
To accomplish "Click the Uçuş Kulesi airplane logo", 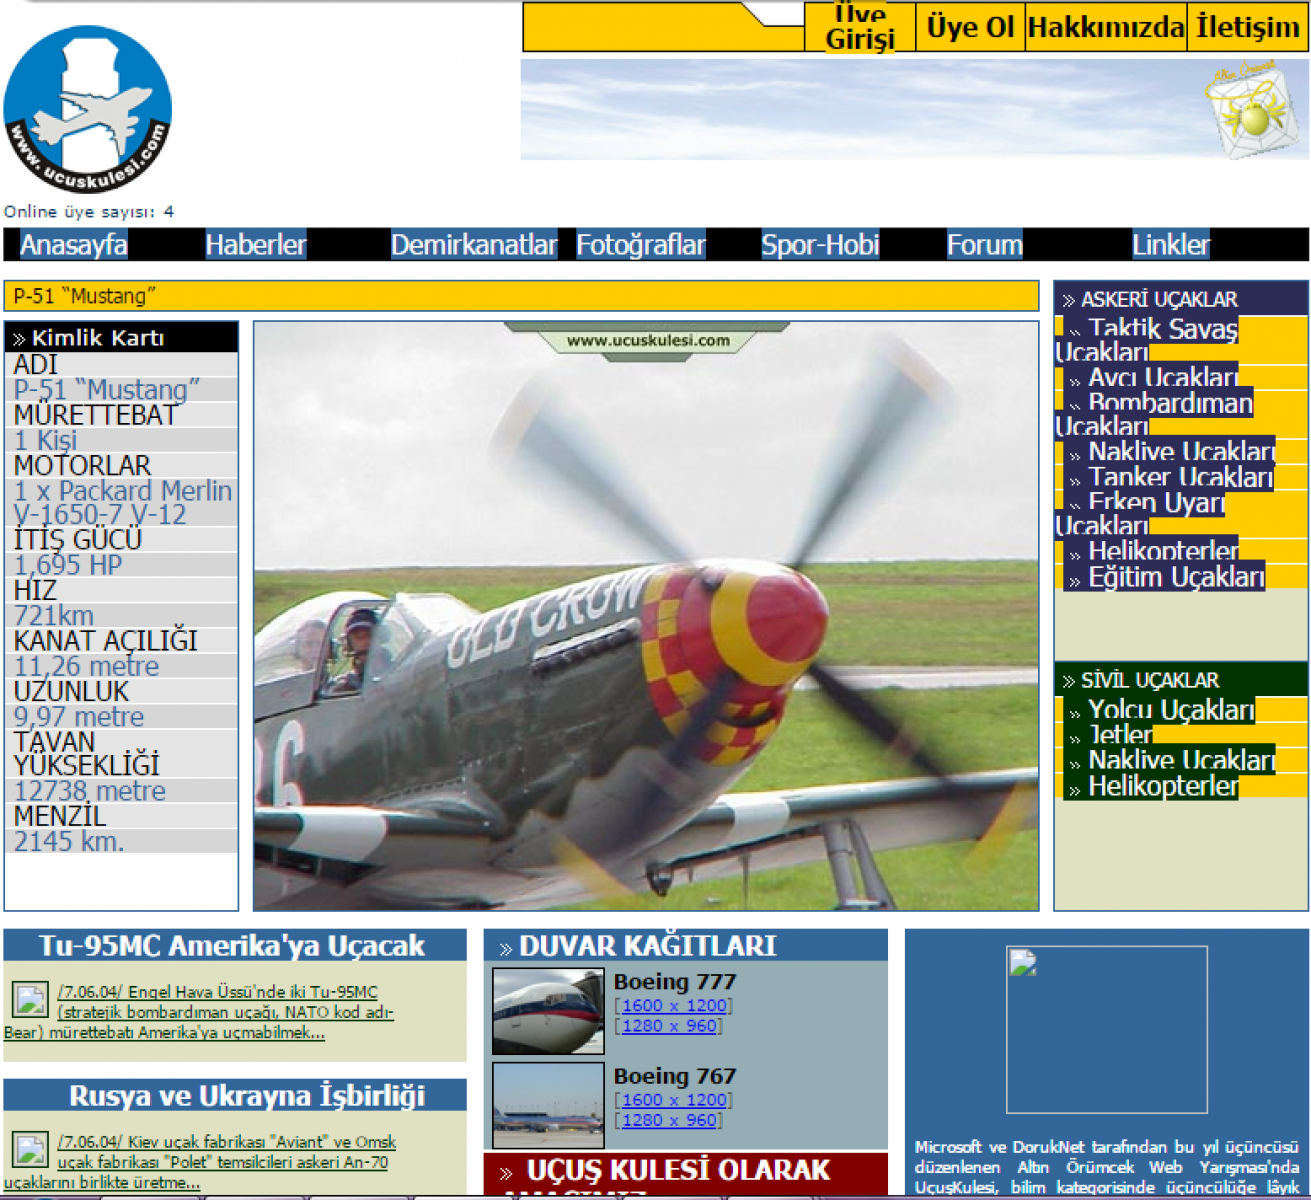I will pyautogui.click(x=88, y=110).
